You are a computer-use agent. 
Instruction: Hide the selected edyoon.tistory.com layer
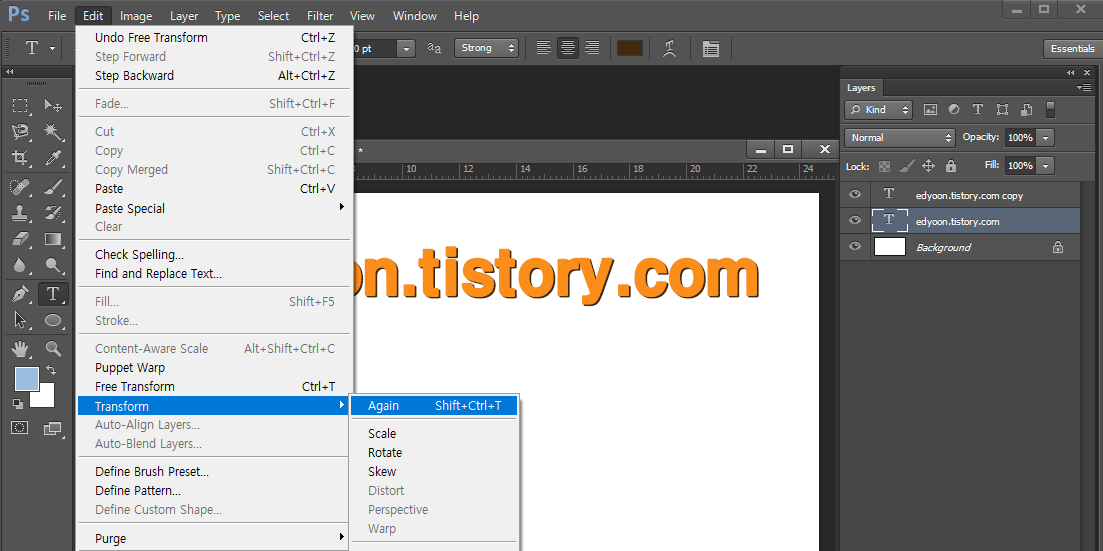coord(855,221)
